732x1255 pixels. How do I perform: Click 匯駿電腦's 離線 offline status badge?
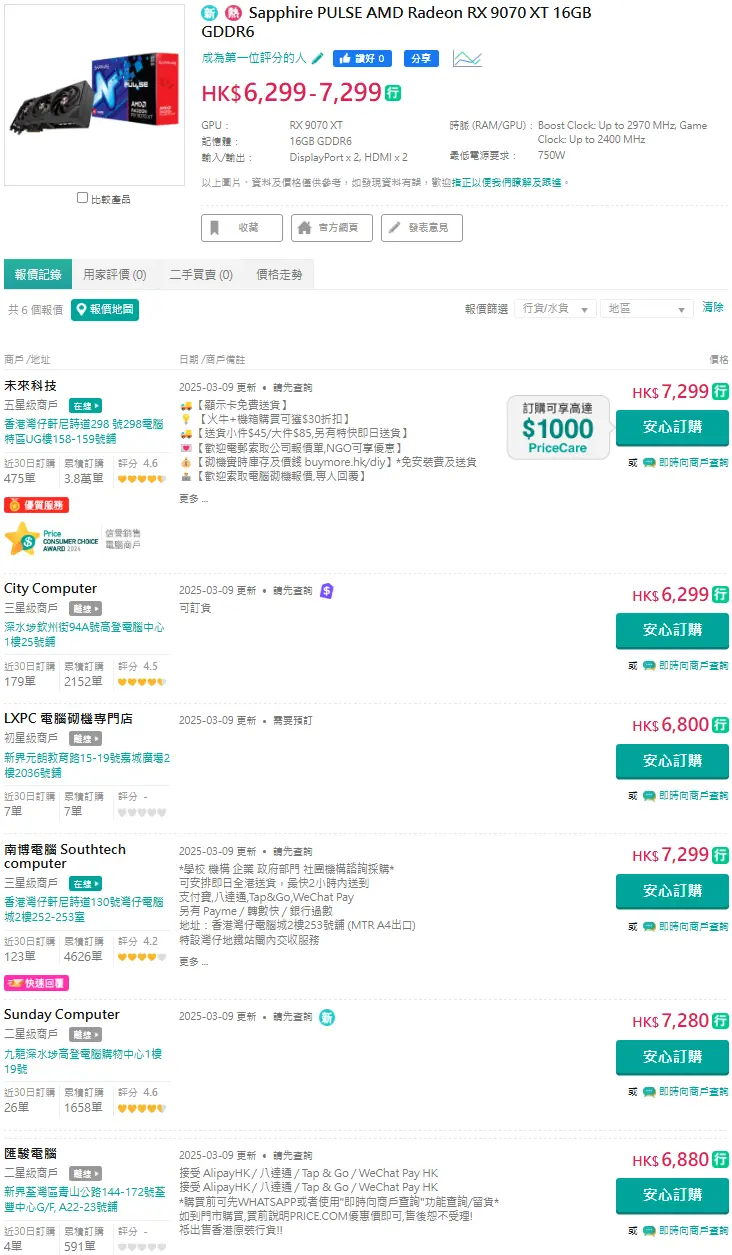coord(85,1173)
